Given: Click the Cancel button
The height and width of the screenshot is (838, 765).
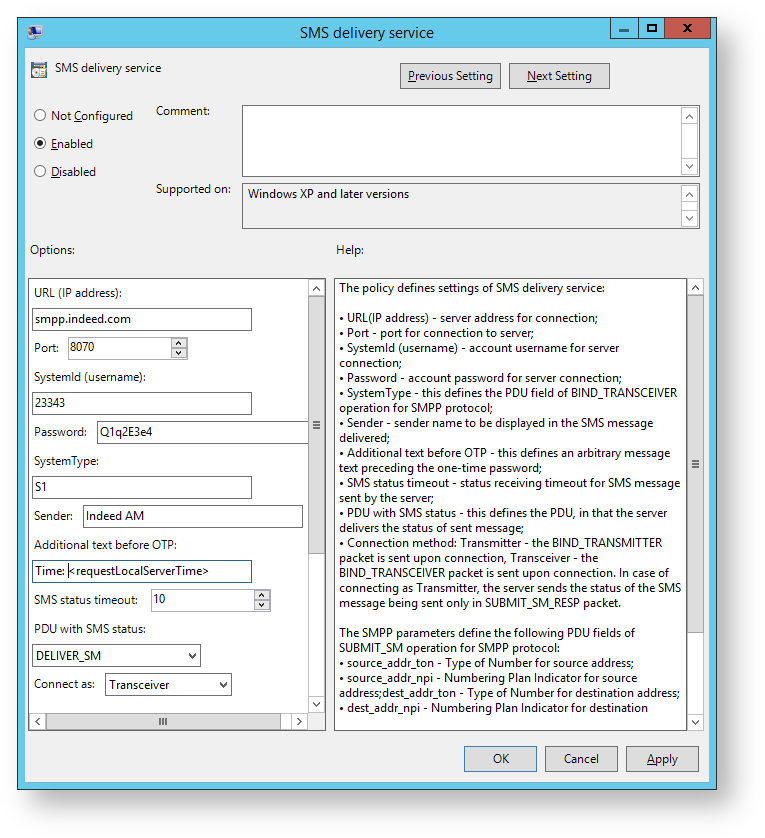Looking at the screenshot, I should click(581, 759).
